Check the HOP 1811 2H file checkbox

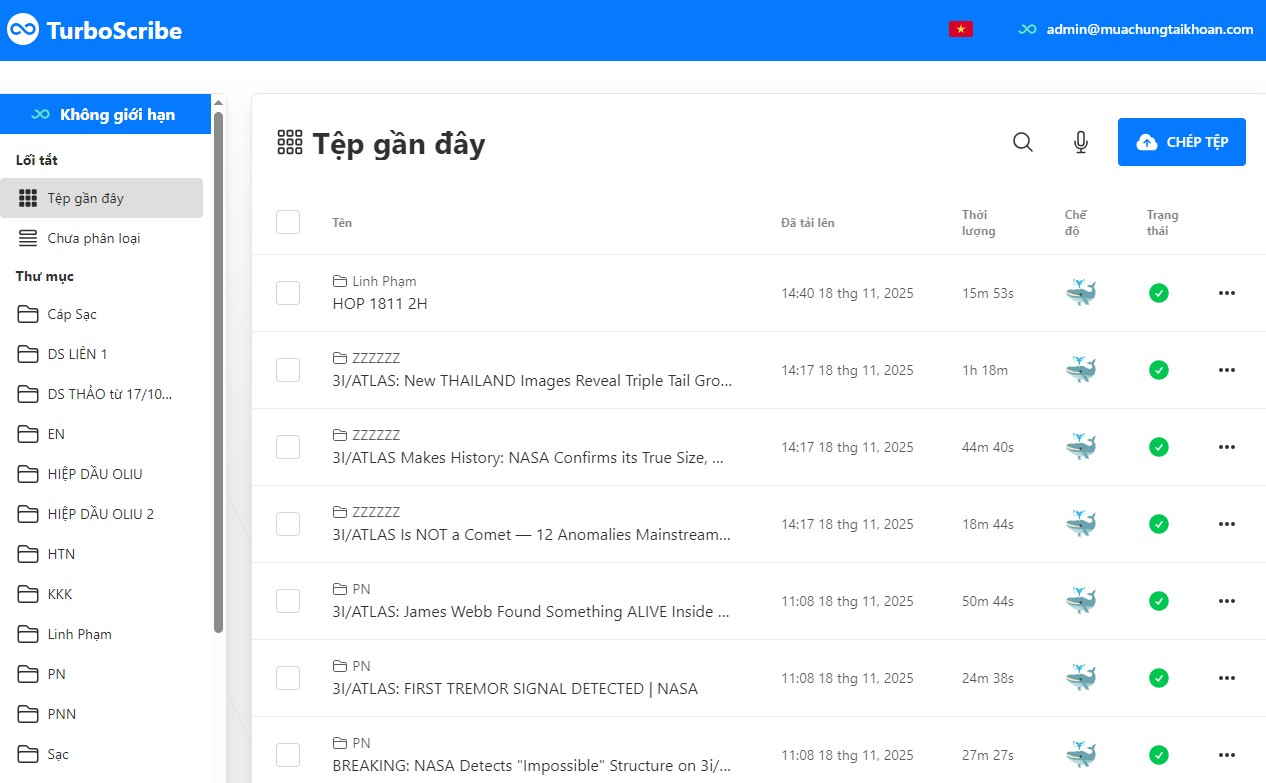(x=288, y=293)
